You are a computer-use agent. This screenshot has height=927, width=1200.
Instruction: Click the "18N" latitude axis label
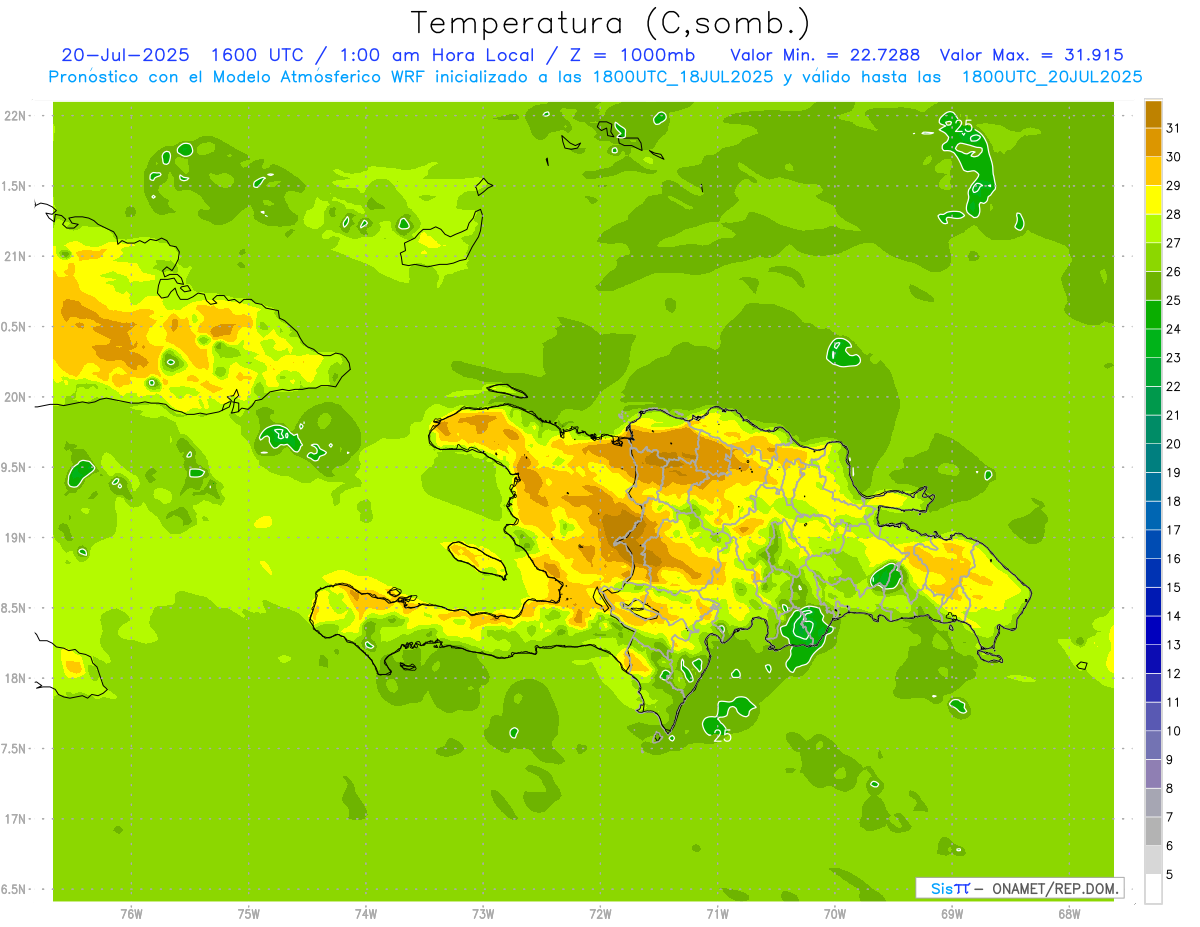coord(17,679)
